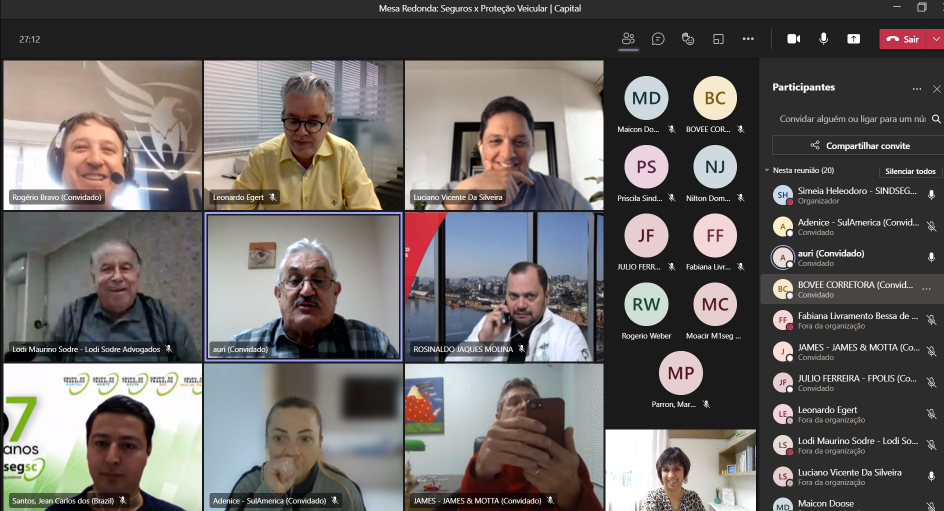Open the meeting chat icon
Viewport: 944px width, 511px height.
pos(658,39)
